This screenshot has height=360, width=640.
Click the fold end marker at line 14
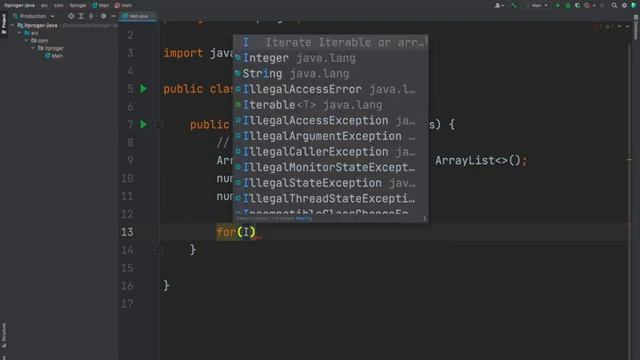(x=159, y=250)
